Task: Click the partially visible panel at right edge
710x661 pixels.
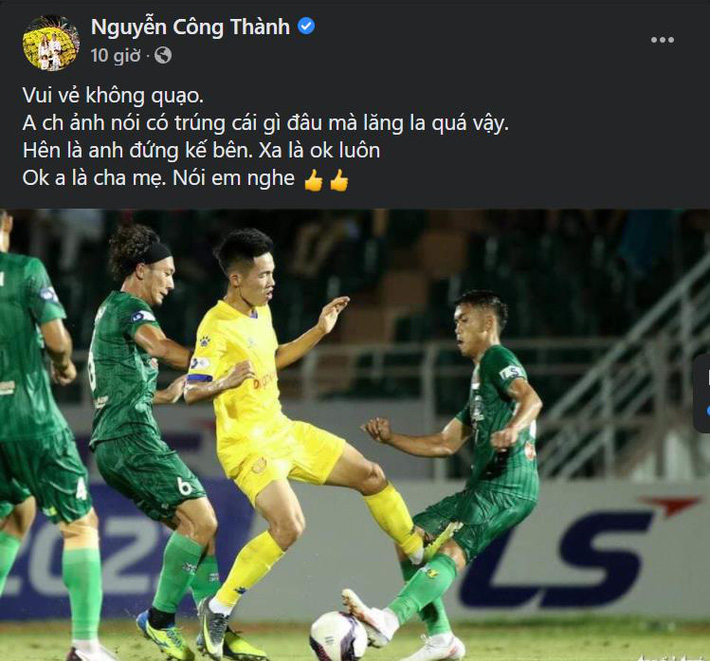Action: coord(702,393)
